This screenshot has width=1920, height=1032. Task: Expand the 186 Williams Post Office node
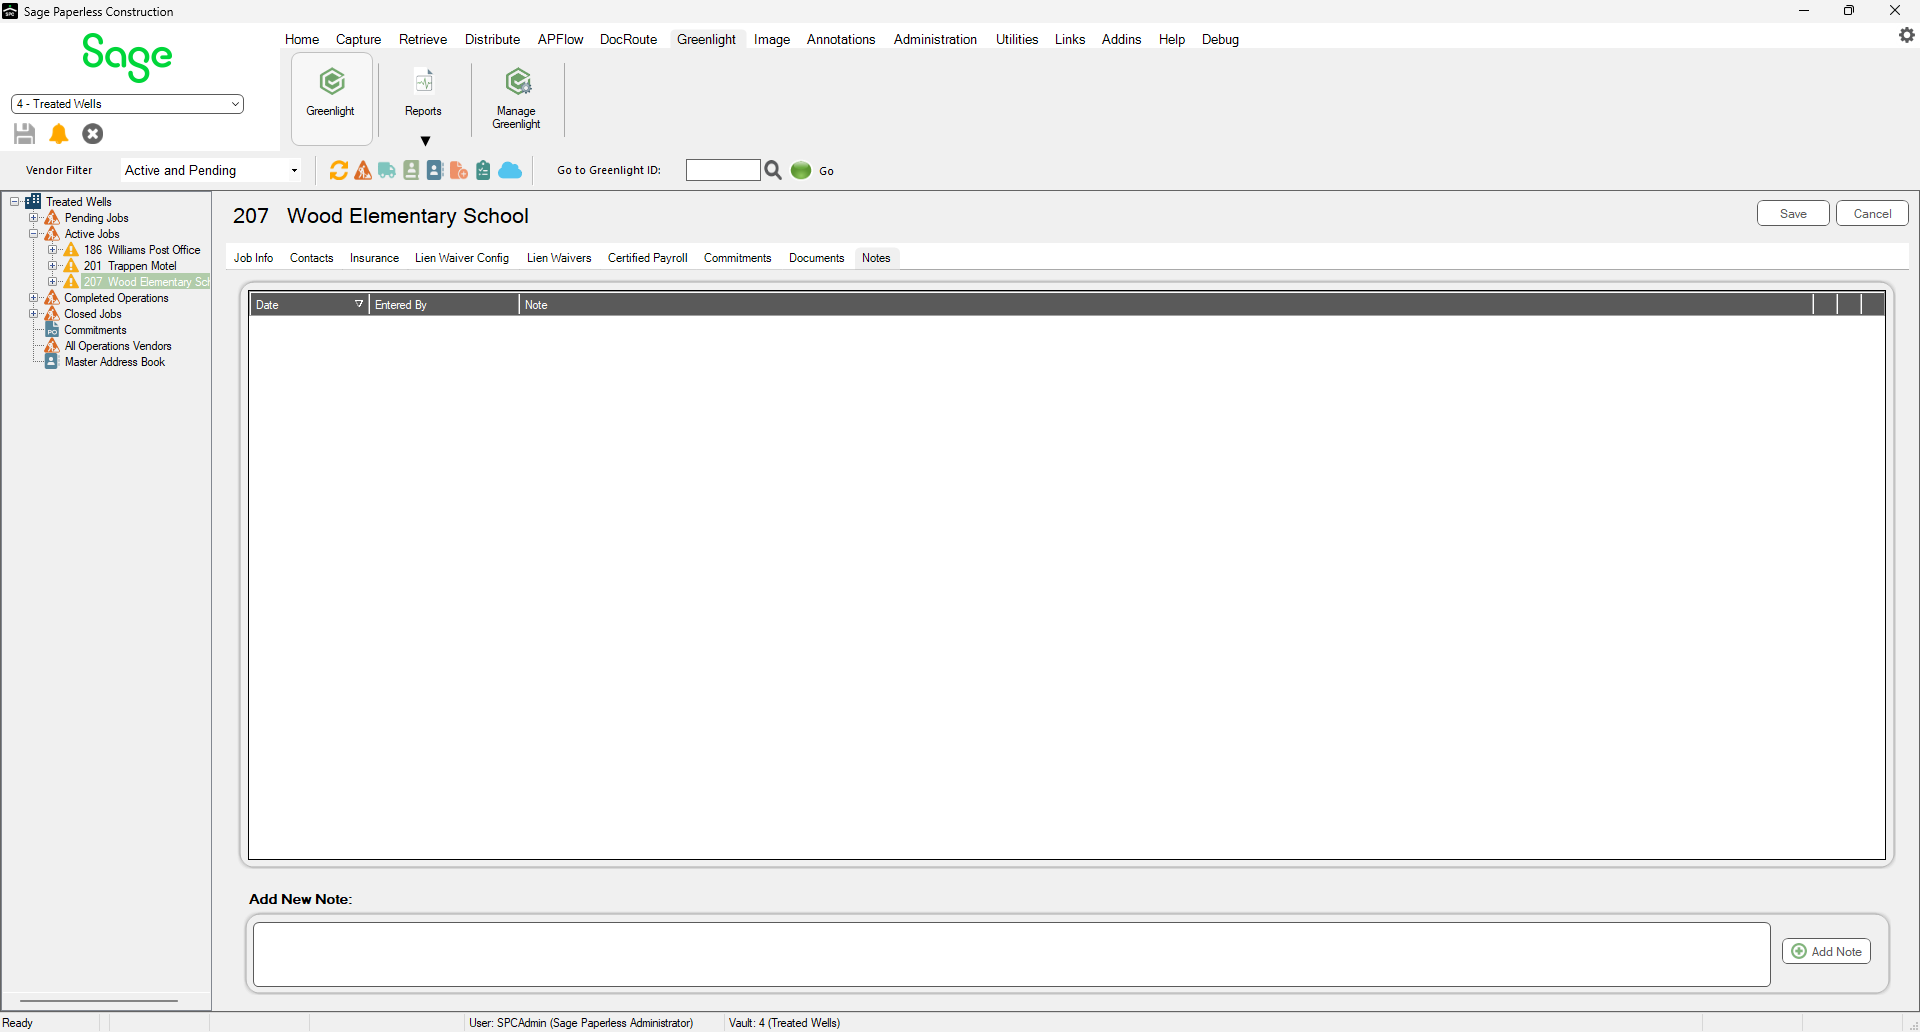click(x=52, y=249)
